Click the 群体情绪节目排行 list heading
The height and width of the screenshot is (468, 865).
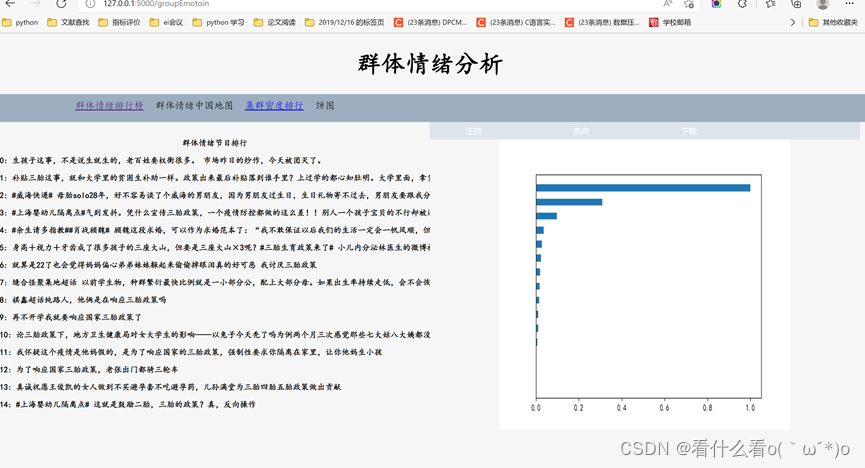click(215, 143)
